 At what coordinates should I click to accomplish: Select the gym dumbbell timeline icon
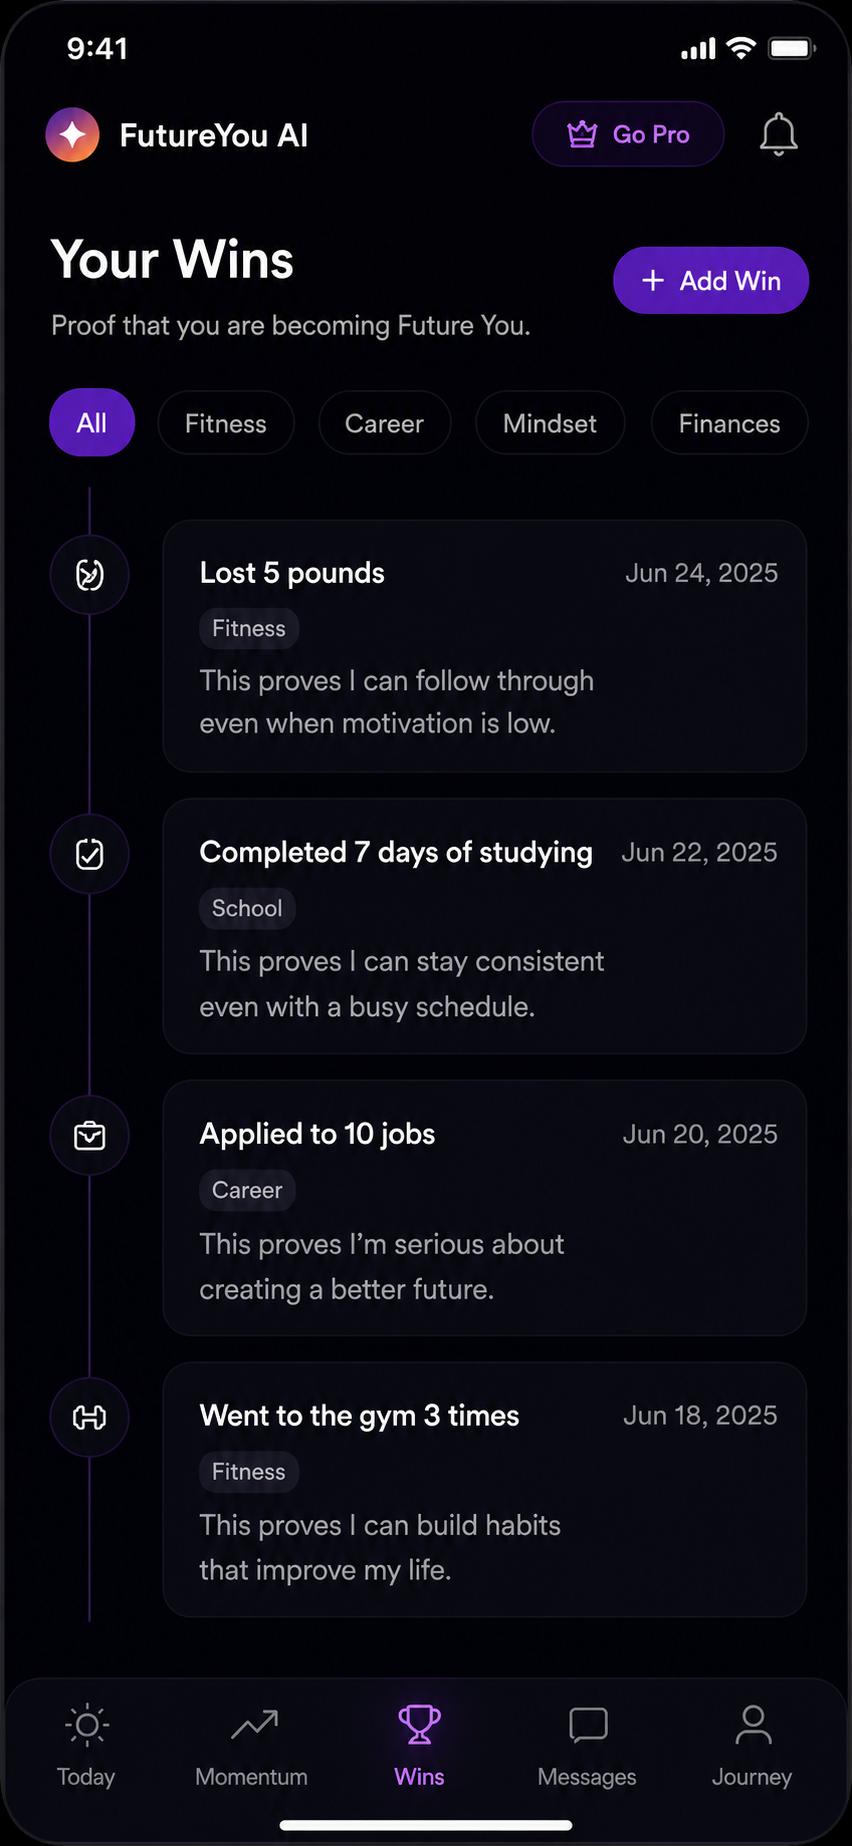coord(90,1417)
